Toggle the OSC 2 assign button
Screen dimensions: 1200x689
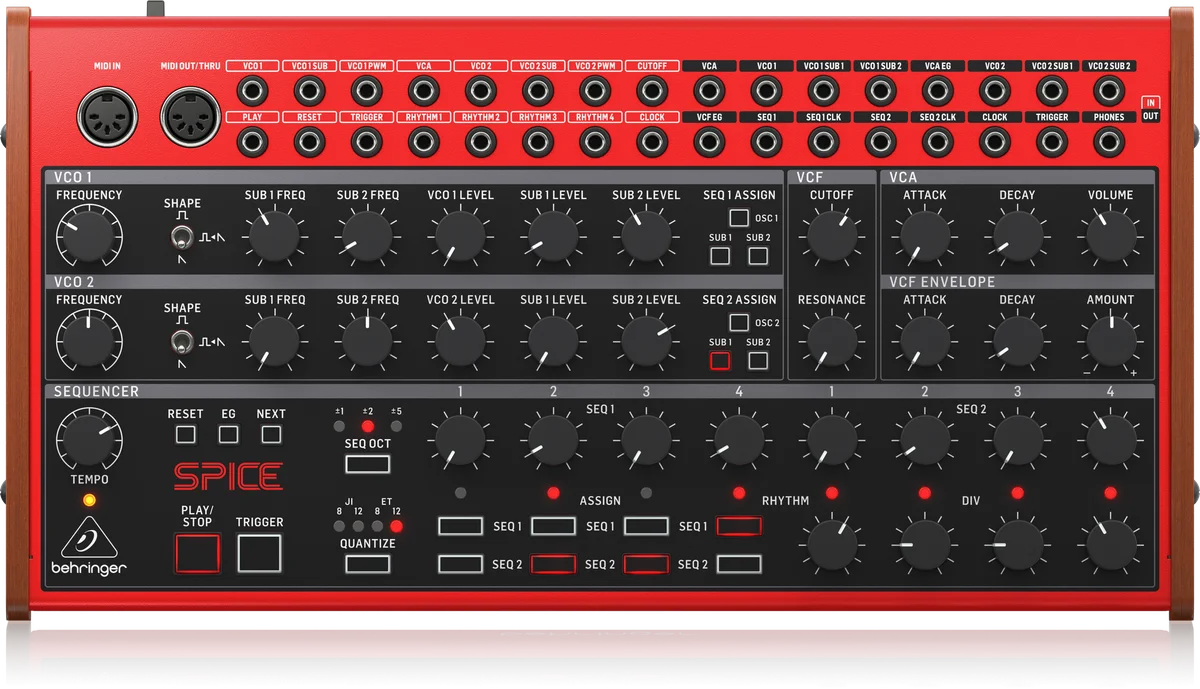[x=739, y=323]
